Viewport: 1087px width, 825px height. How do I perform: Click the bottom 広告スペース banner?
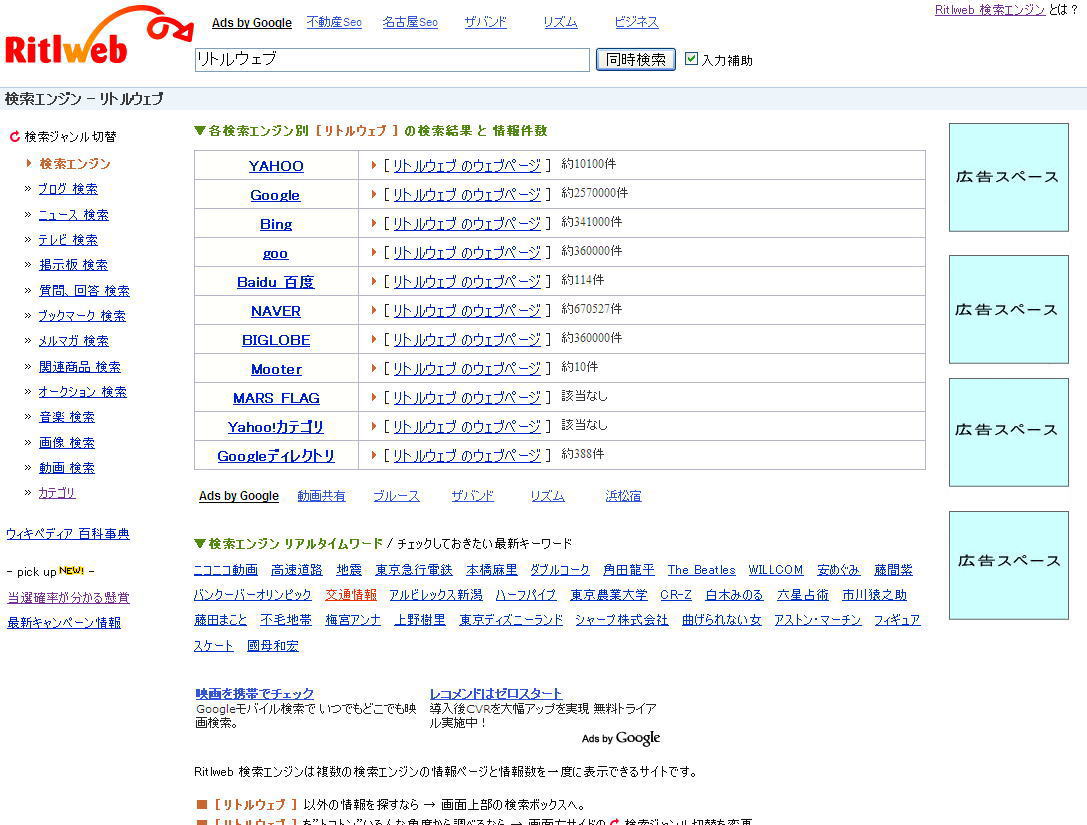[1009, 565]
